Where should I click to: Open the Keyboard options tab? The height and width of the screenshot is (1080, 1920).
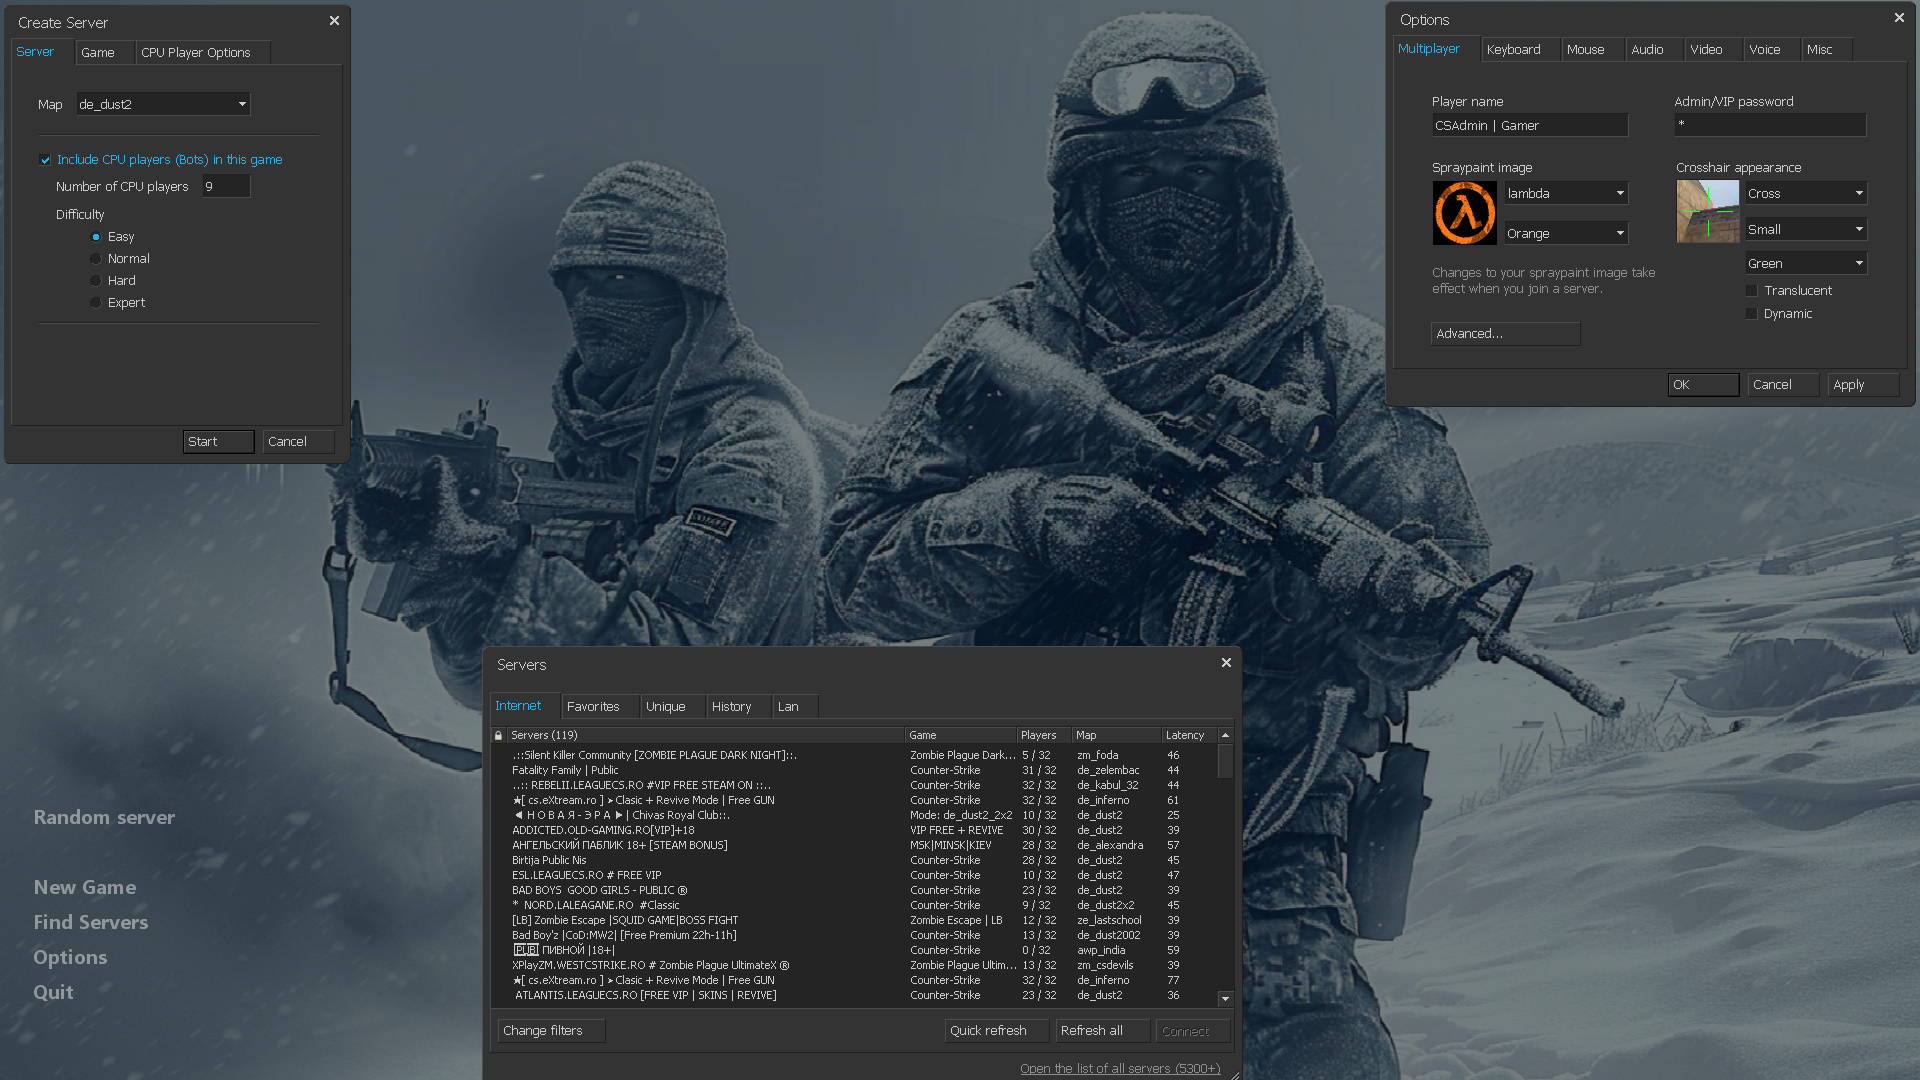1521,50
